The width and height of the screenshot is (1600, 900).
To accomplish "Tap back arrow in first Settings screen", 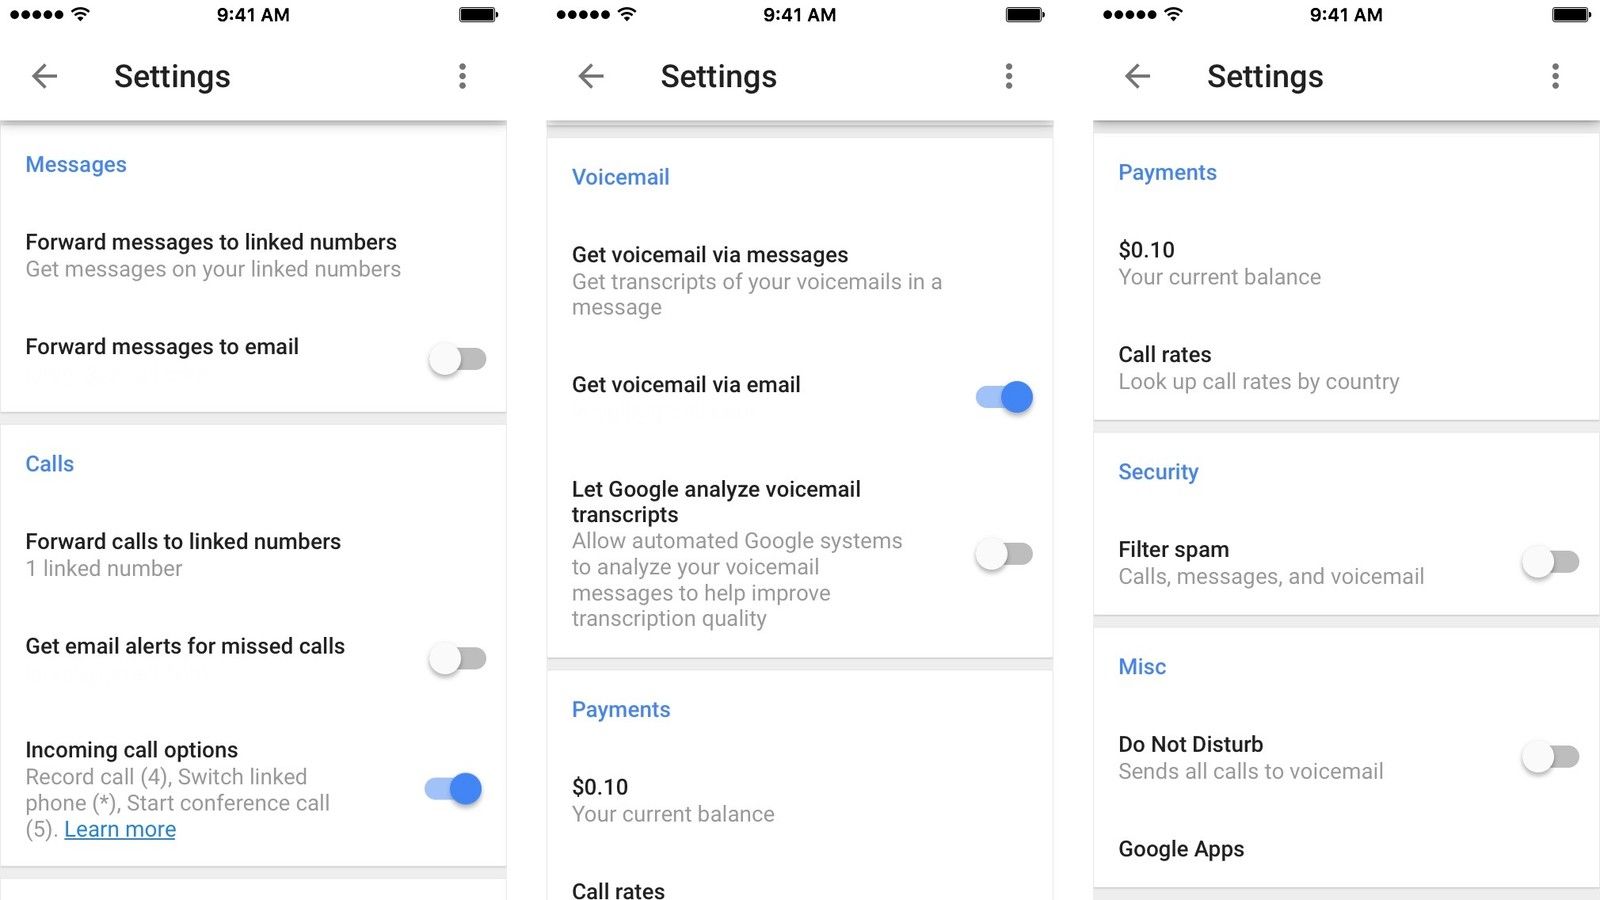I will tap(45, 76).
